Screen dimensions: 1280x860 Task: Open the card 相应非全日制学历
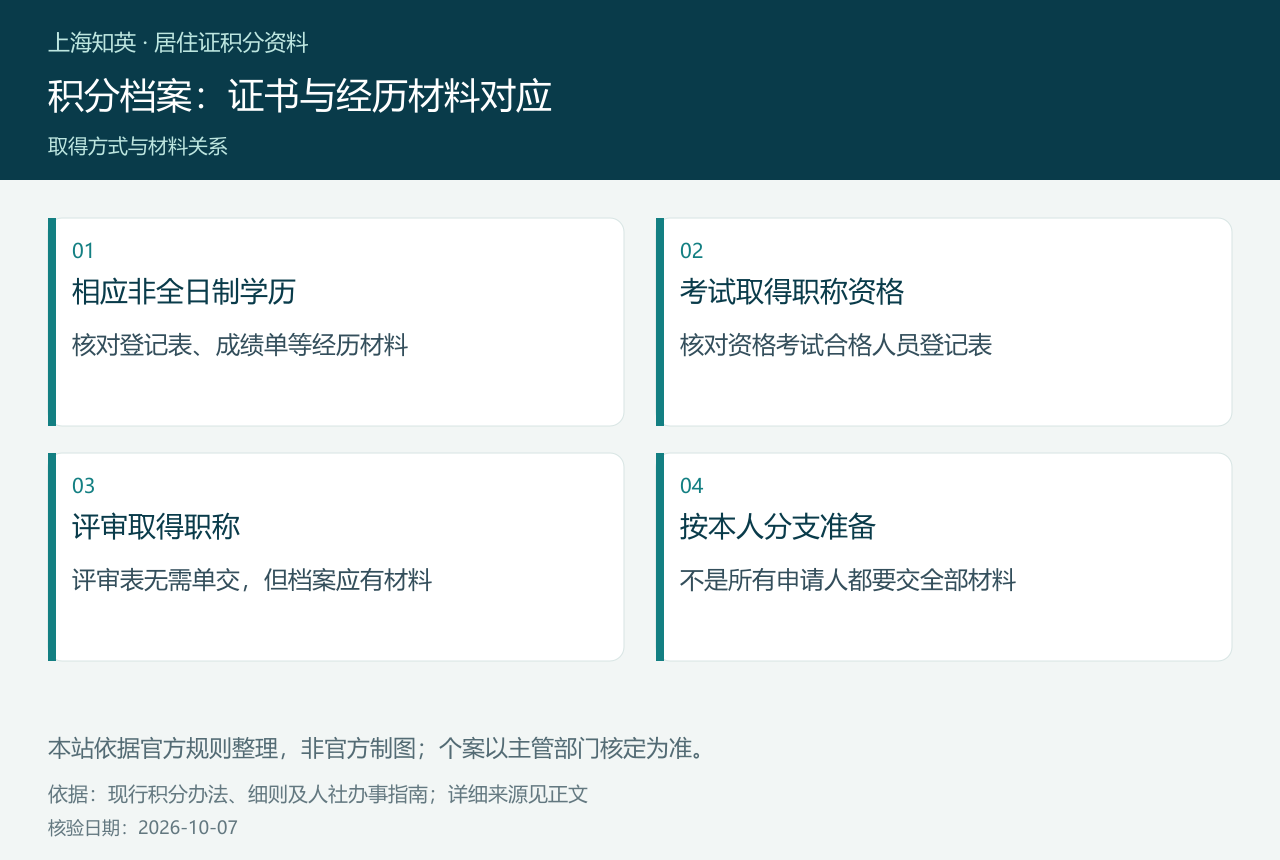pos(336,322)
